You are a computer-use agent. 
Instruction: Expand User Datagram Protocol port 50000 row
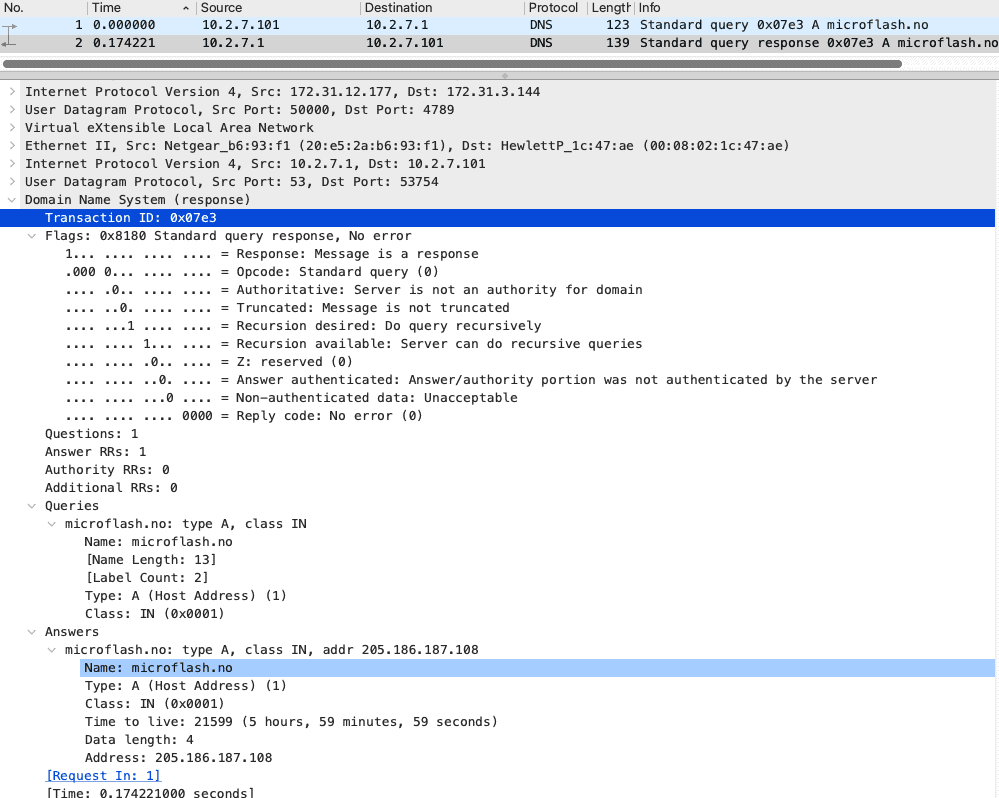click(x=11, y=109)
